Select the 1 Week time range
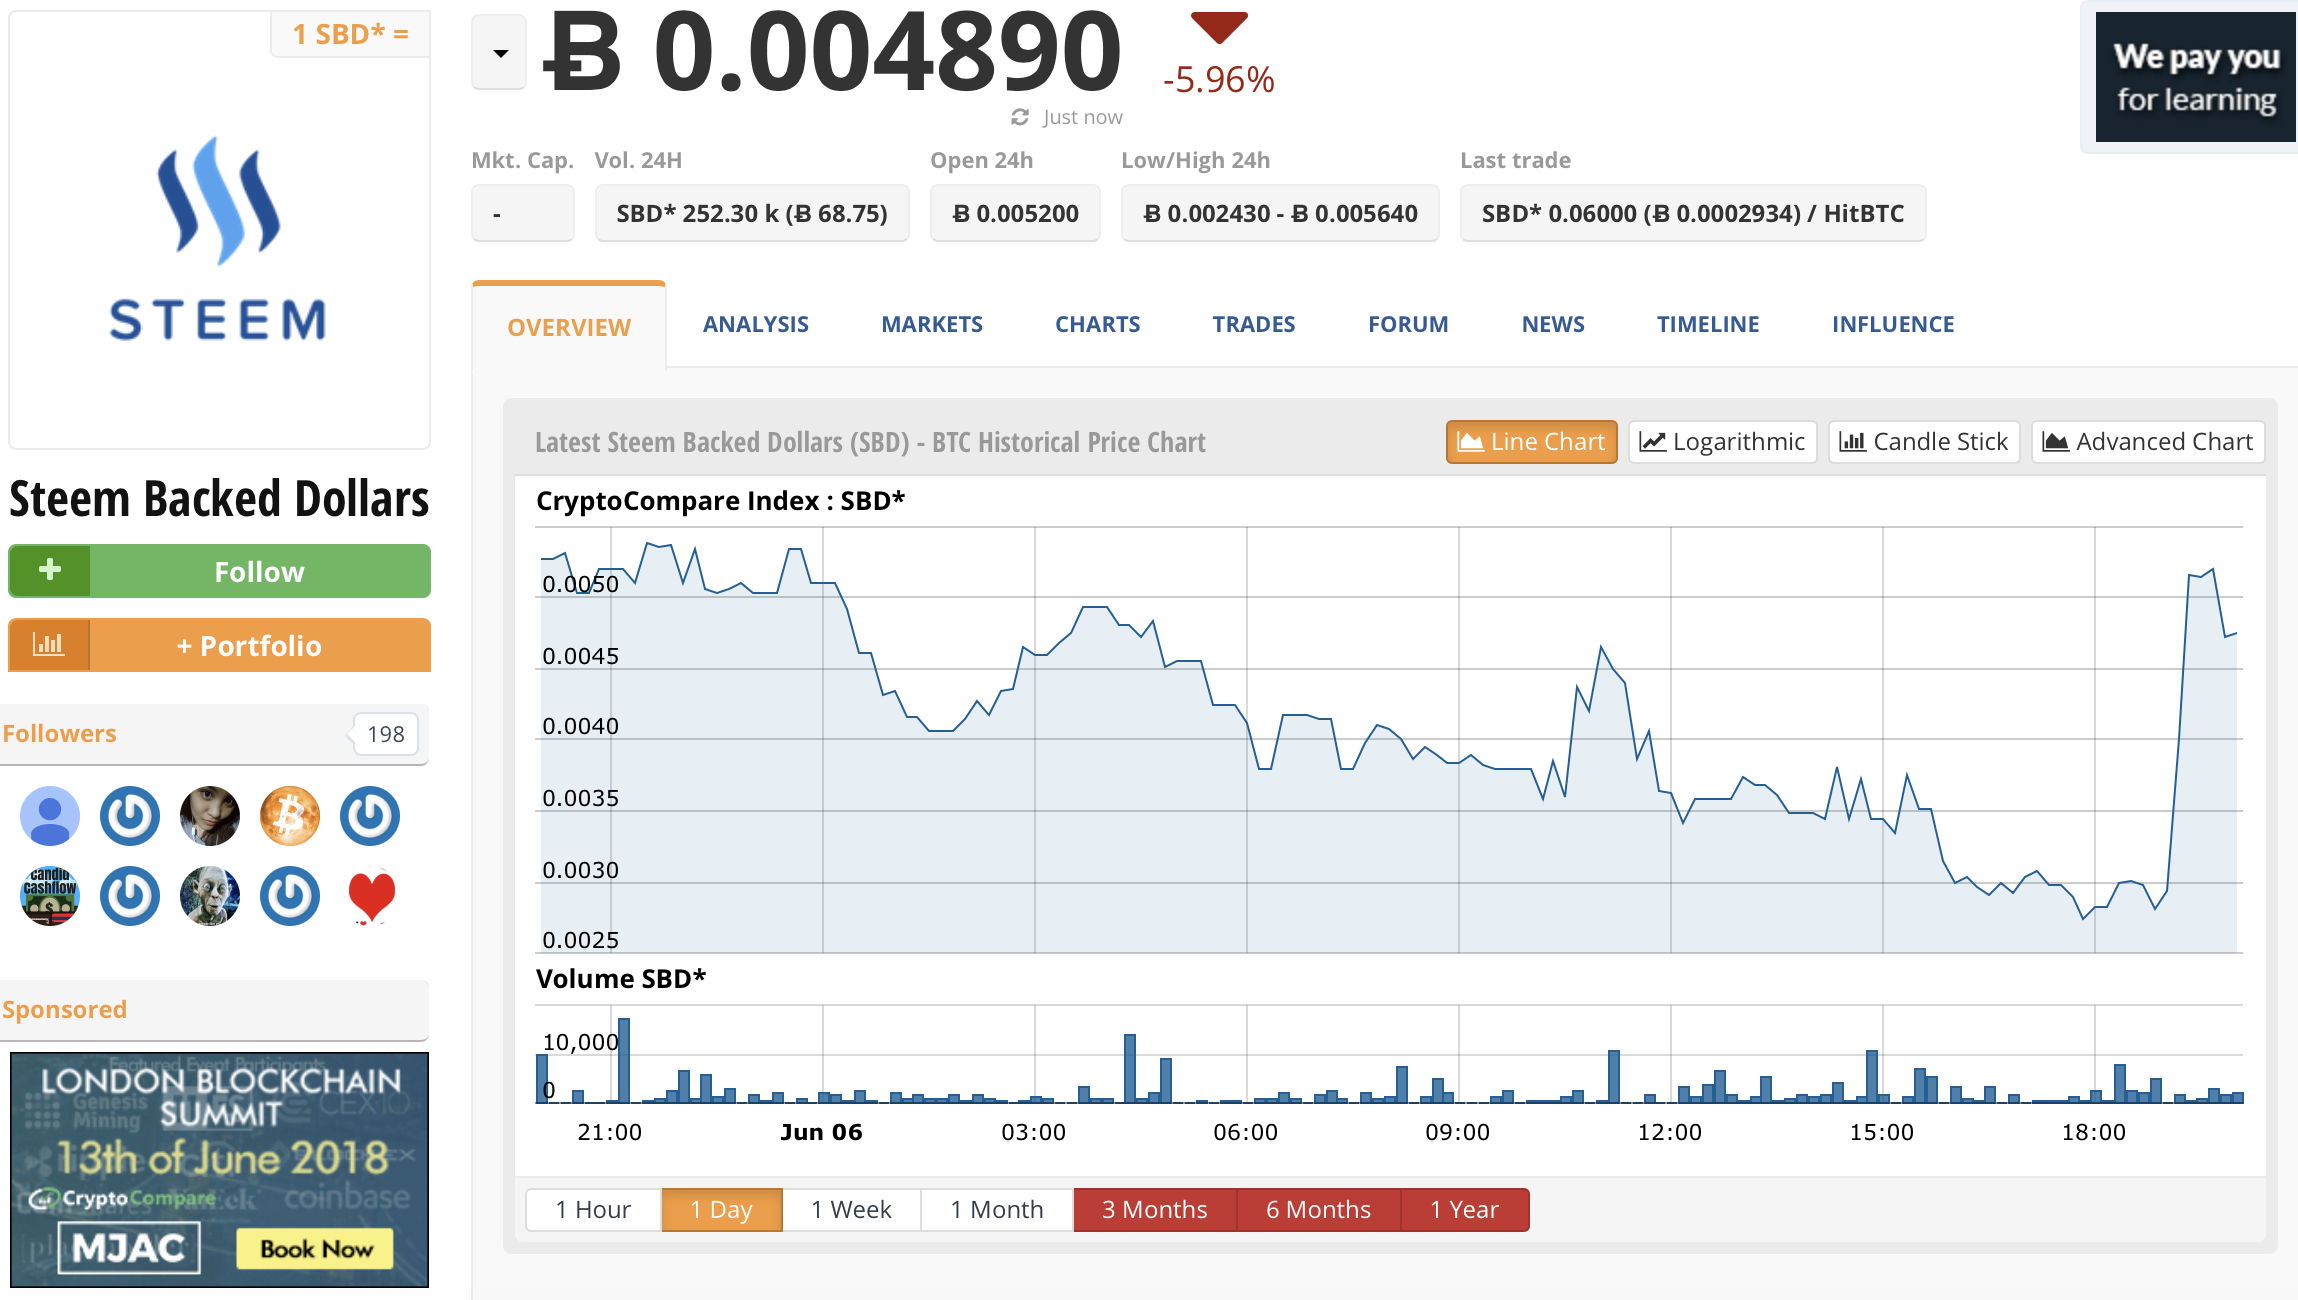 (x=851, y=1210)
